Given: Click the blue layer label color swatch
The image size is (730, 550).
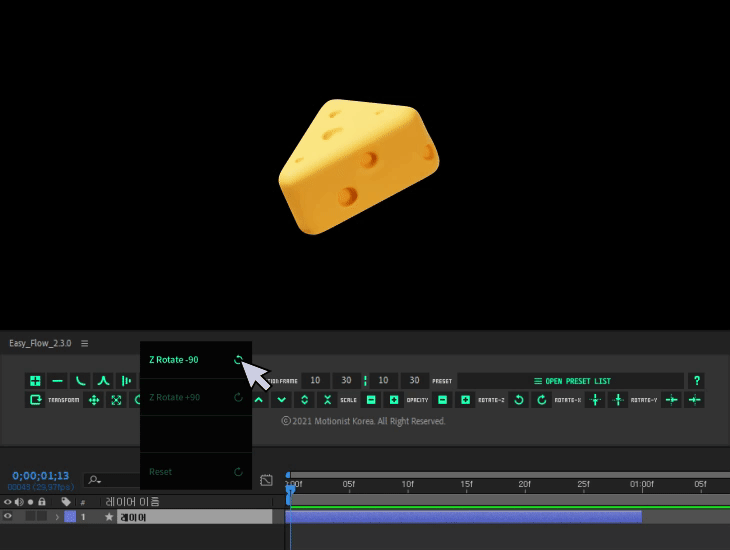Looking at the screenshot, I should [70, 517].
